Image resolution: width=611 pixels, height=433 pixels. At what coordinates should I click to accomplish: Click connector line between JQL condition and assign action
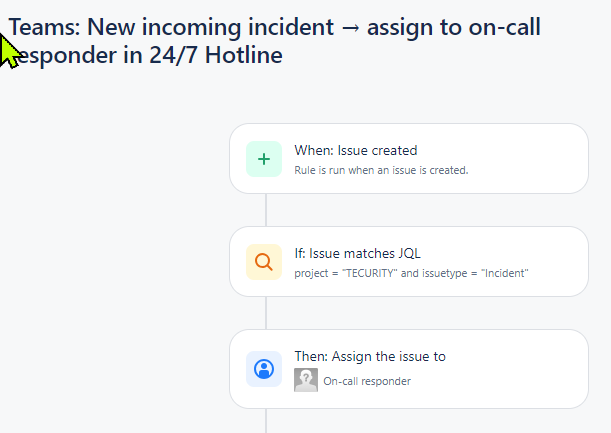click(x=266, y=312)
